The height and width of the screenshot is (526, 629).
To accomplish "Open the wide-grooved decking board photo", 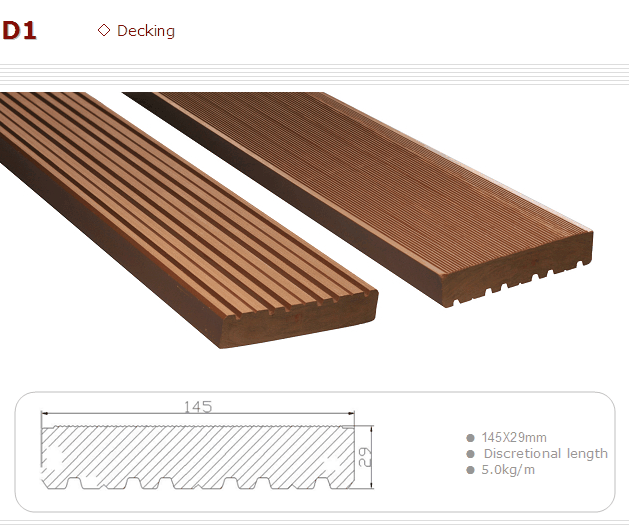I will (x=189, y=220).
